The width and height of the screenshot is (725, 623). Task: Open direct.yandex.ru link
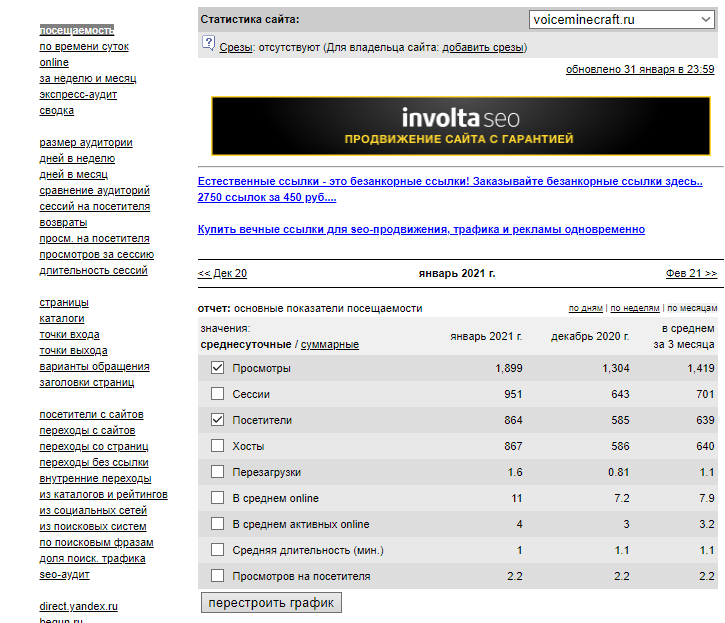[79, 606]
